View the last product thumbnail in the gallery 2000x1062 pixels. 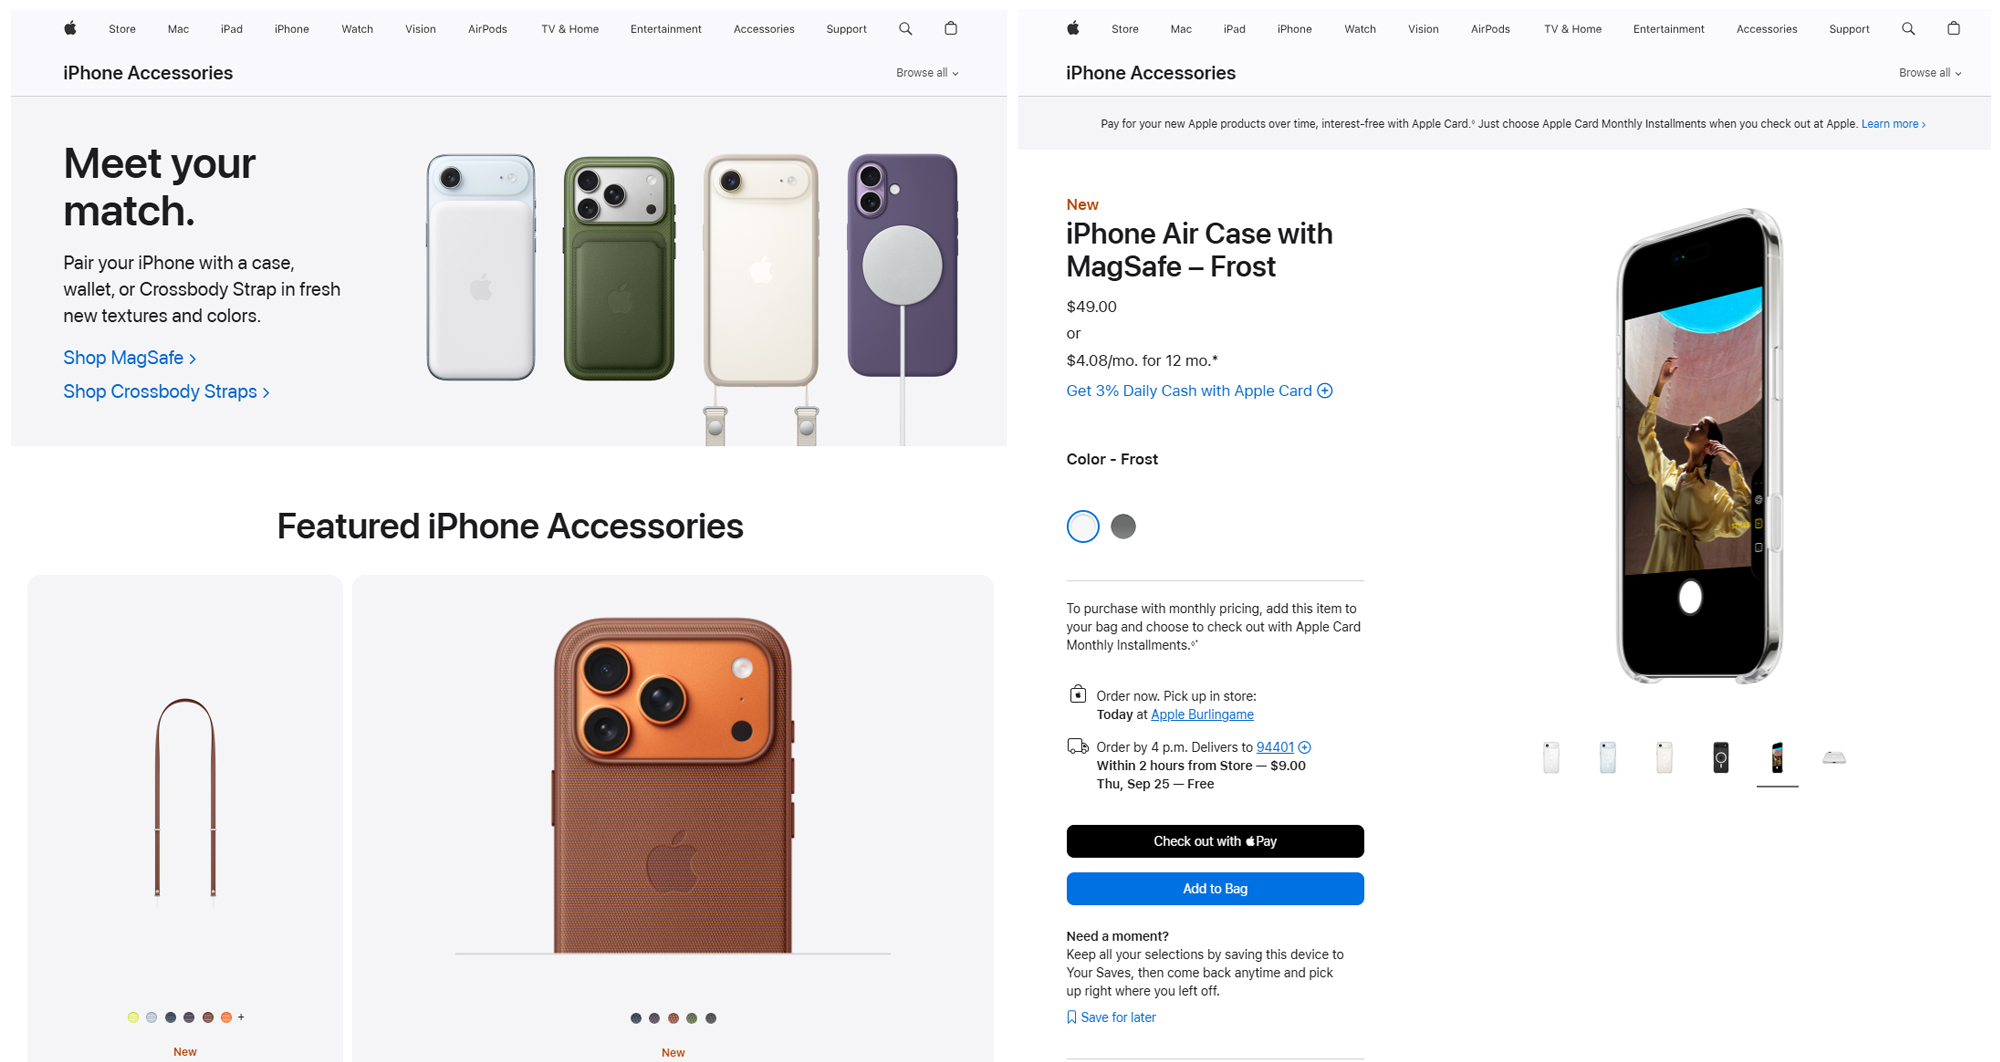(1834, 758)
